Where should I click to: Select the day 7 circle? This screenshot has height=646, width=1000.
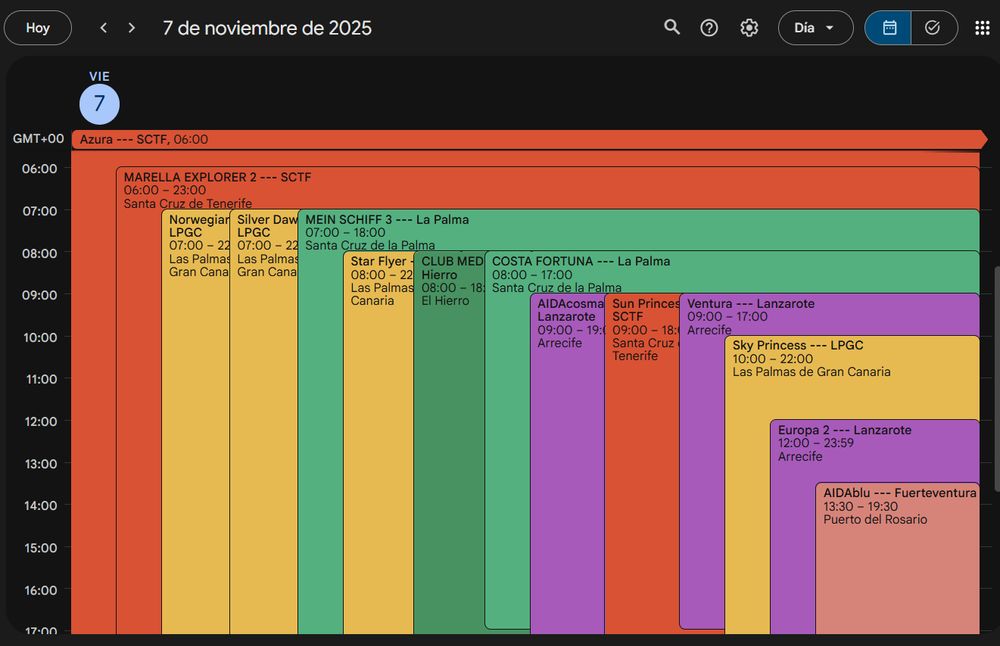coord(99,103)
